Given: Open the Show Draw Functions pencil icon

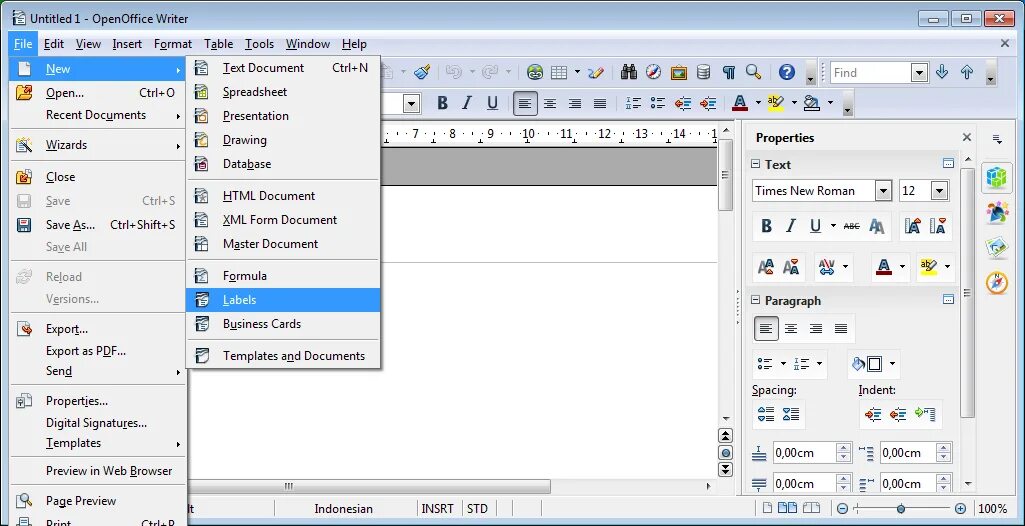Looking at the screenshot, I should tap(596, 72).
